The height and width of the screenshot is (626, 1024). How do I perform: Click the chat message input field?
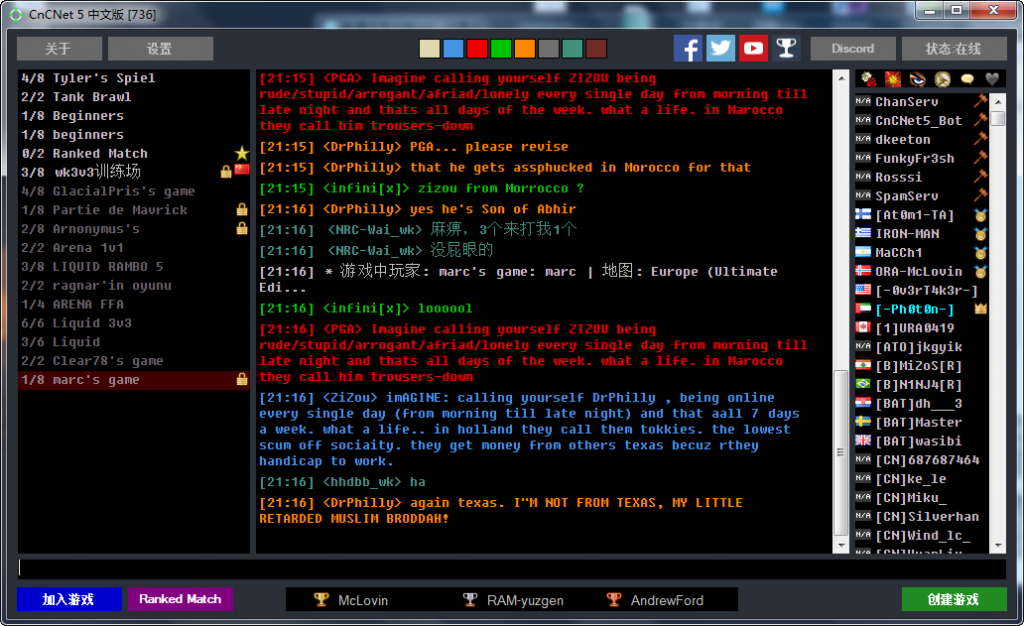click(x=510, y=569)
